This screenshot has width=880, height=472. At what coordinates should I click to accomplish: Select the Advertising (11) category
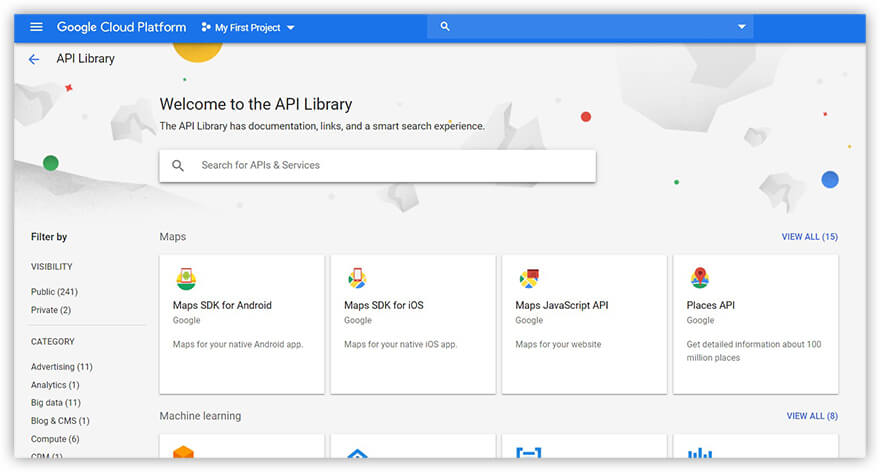pyautogui.click(x=62, y=366)
